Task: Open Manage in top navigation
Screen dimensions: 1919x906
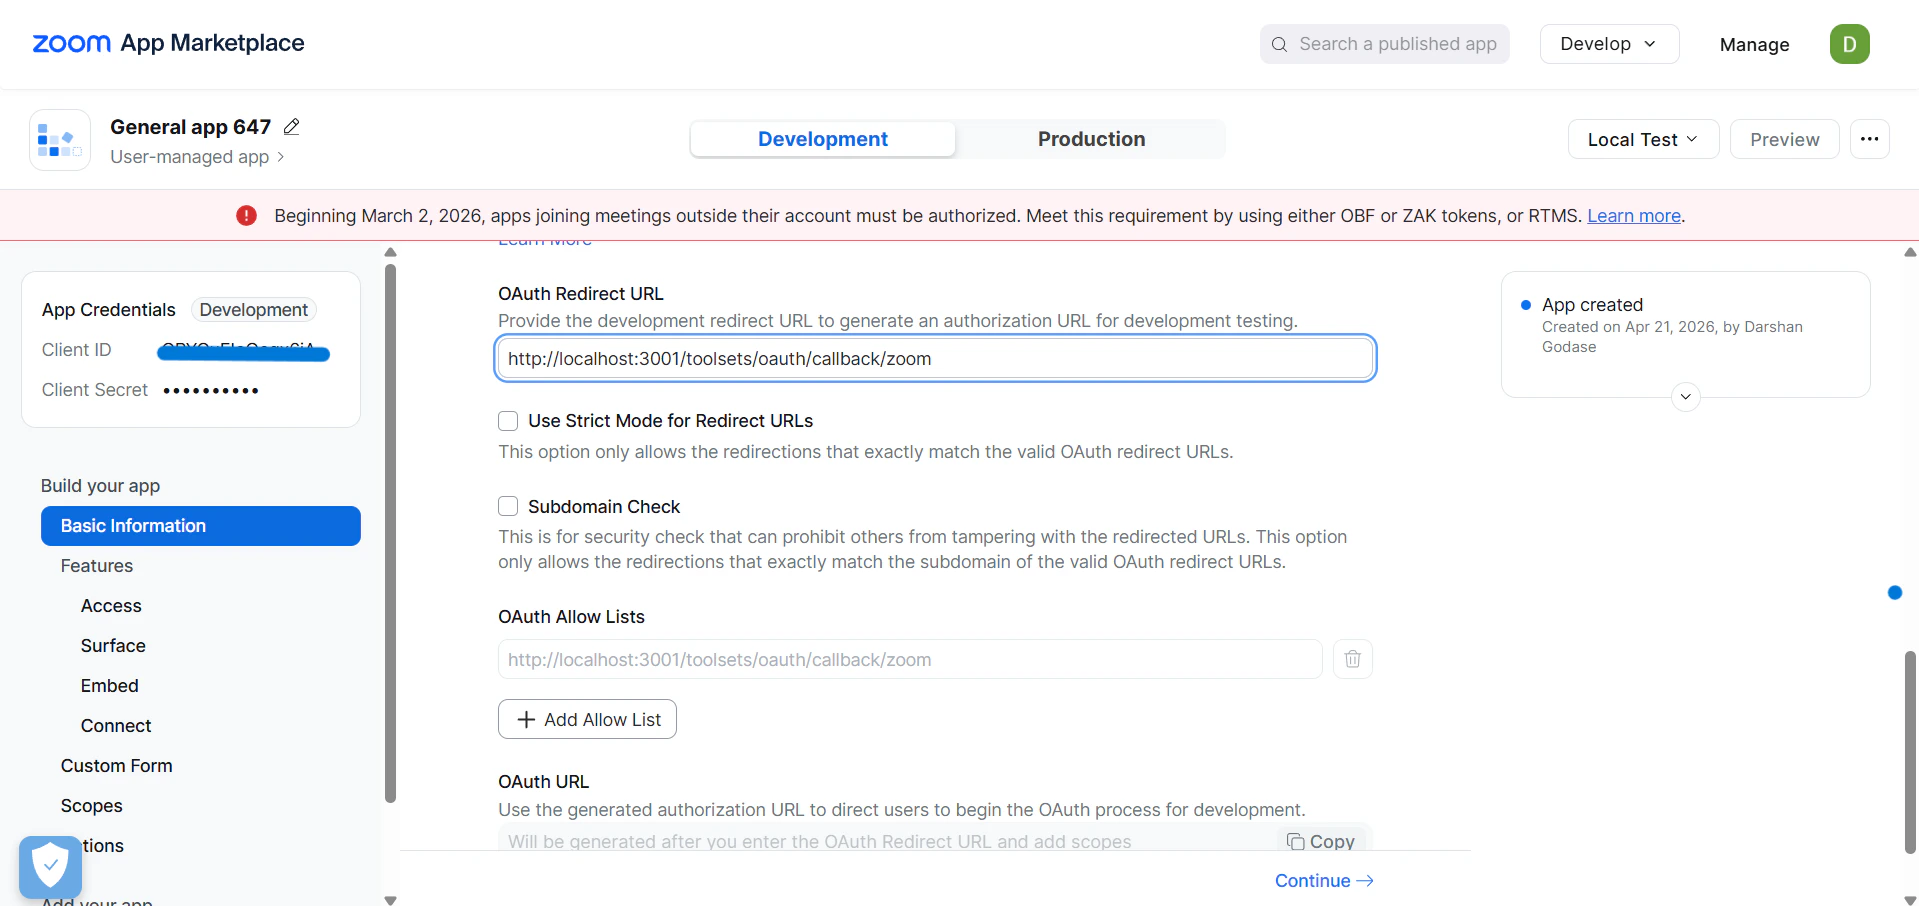Action: point(1754,44)
